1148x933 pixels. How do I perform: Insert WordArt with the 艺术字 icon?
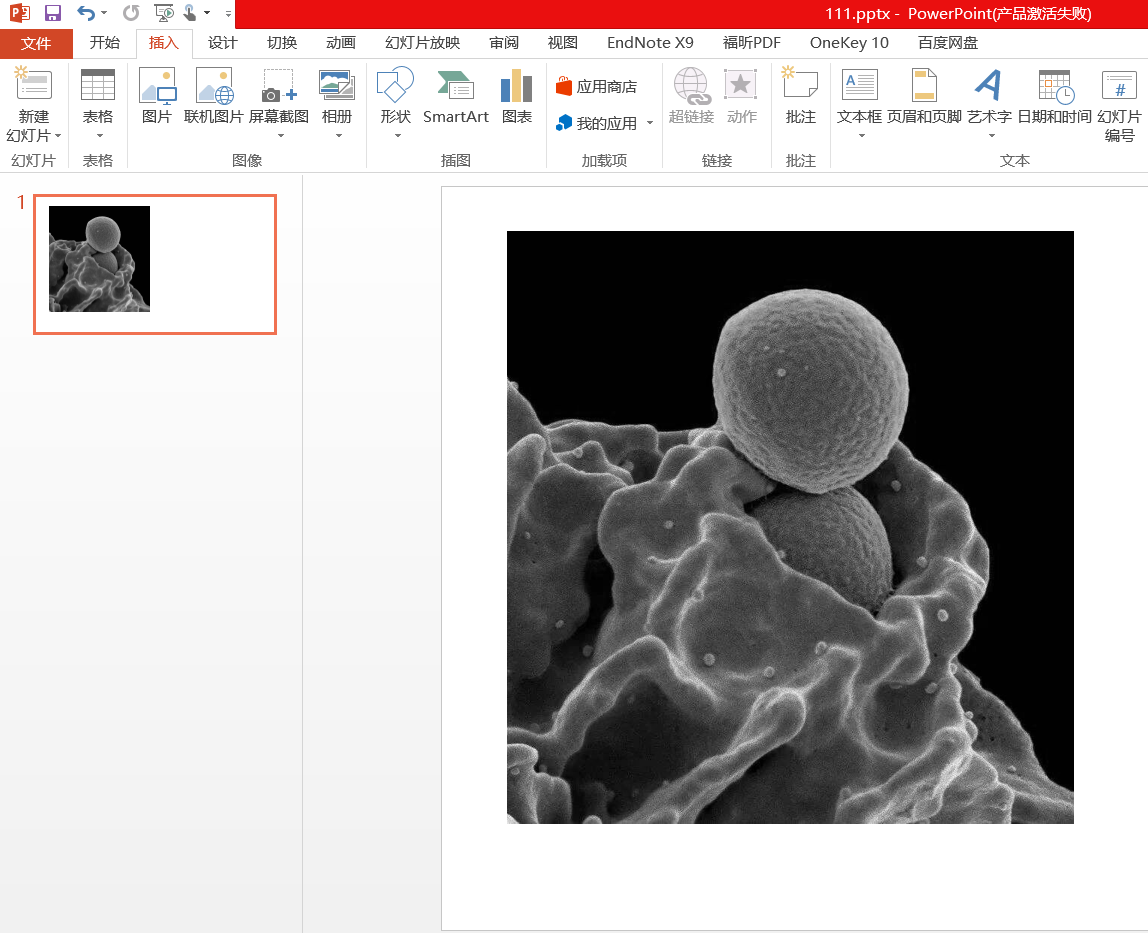click(x=989, y=86)
